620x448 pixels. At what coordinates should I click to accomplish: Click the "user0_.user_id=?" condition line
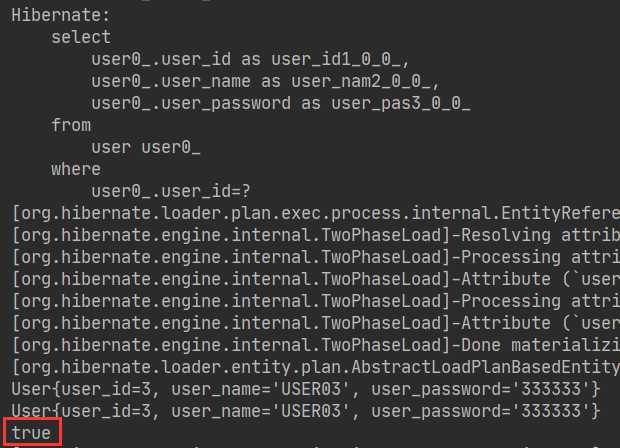click(171, 192)
